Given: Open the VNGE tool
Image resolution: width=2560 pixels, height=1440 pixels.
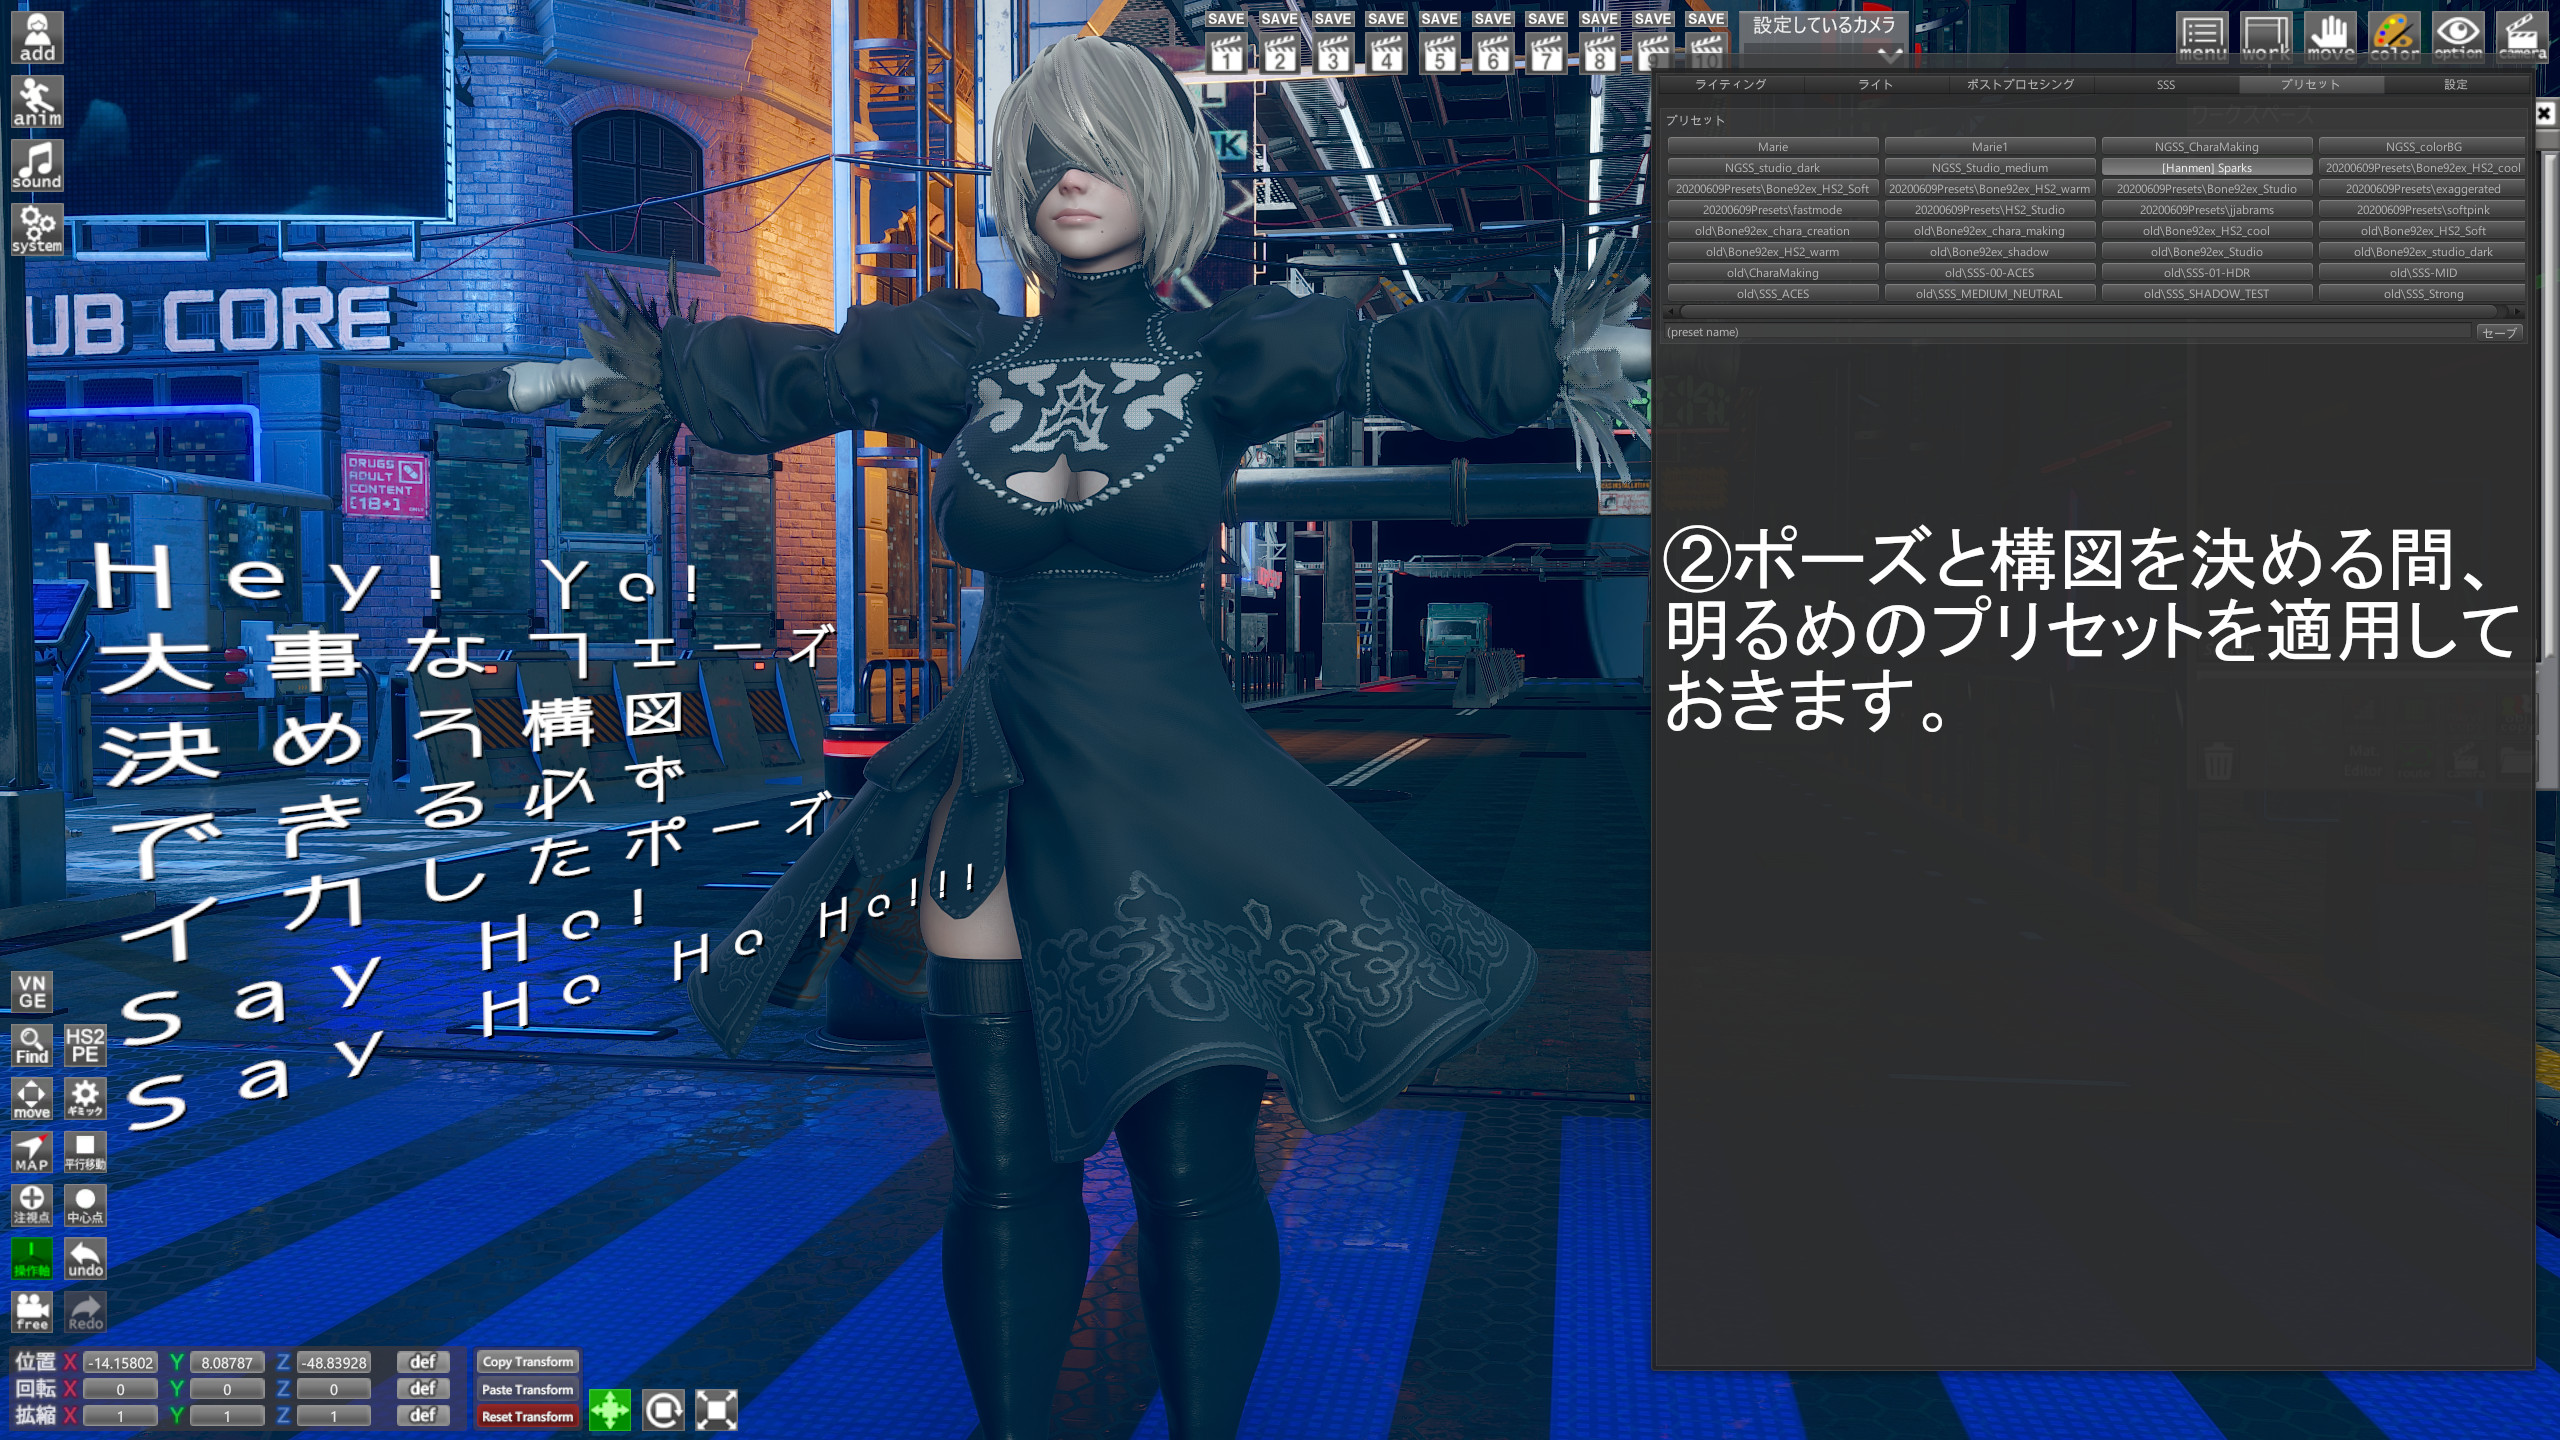Looking at the screenshot, I should (32, 991).
